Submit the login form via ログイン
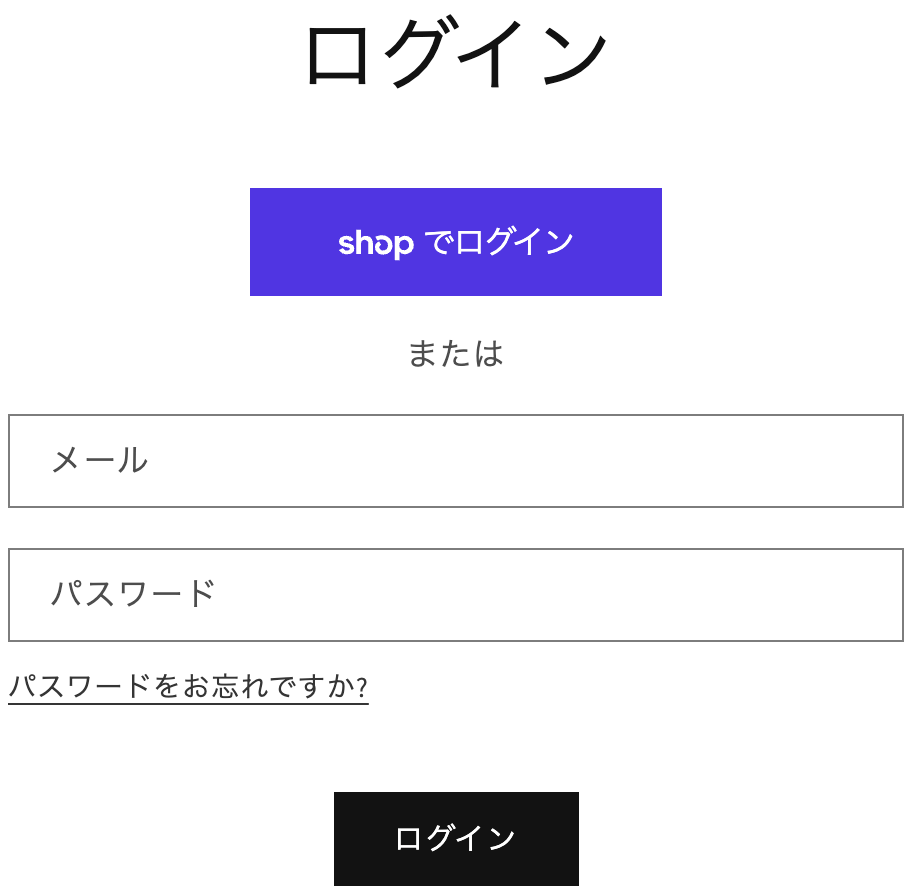The width and height of the screenshot is (910, 888). [x=455, y=837]
